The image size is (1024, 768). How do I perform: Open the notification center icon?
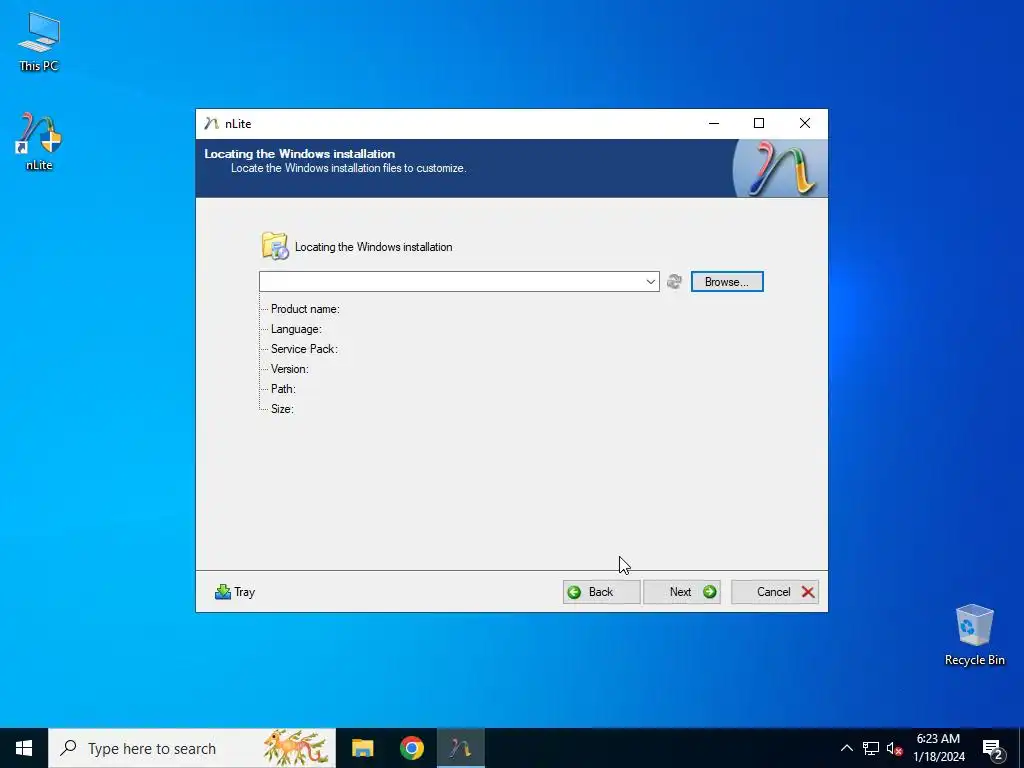pyautogui.click(x=993, y=749)
